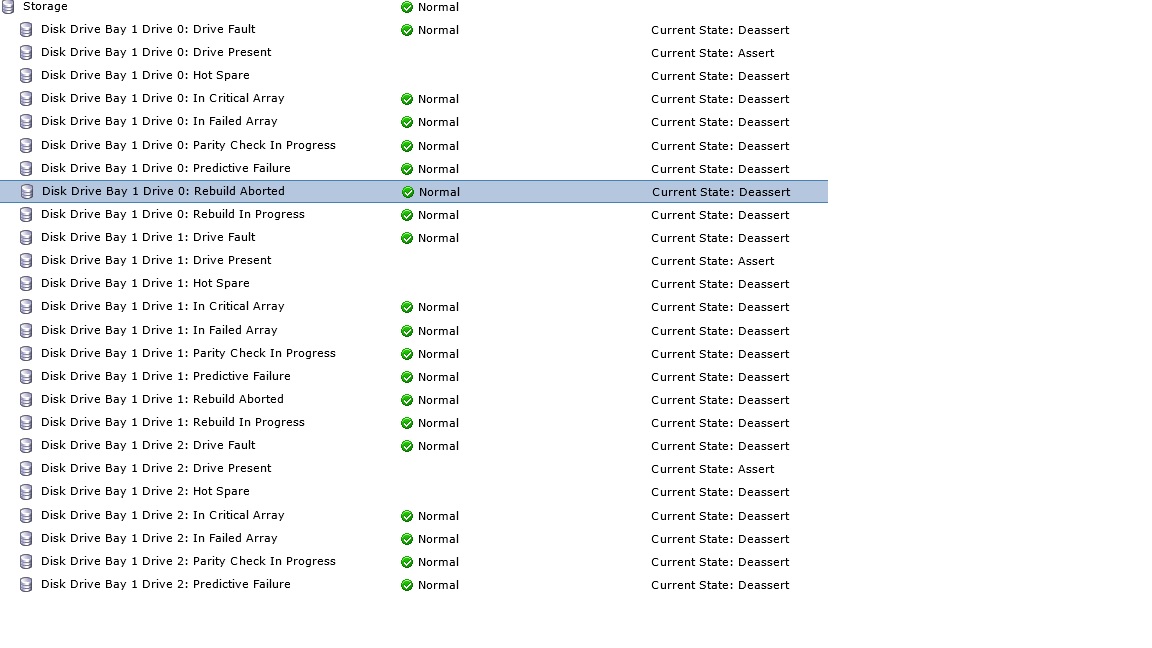
Task: Click the Normal icon for Drive 0 In Failed Array
Action: [406, 121]
